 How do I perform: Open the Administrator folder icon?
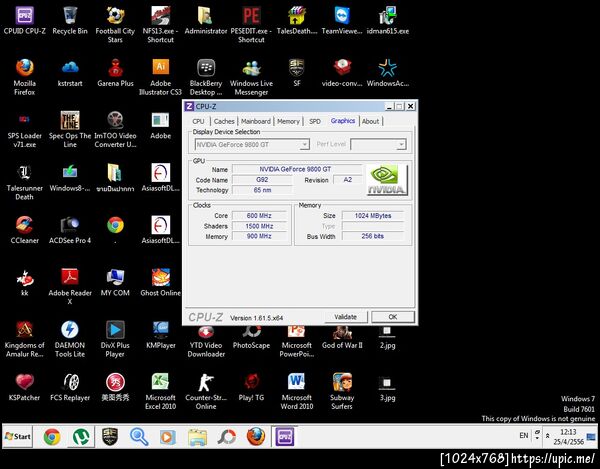pyautogui.click(x=206, y=21)
